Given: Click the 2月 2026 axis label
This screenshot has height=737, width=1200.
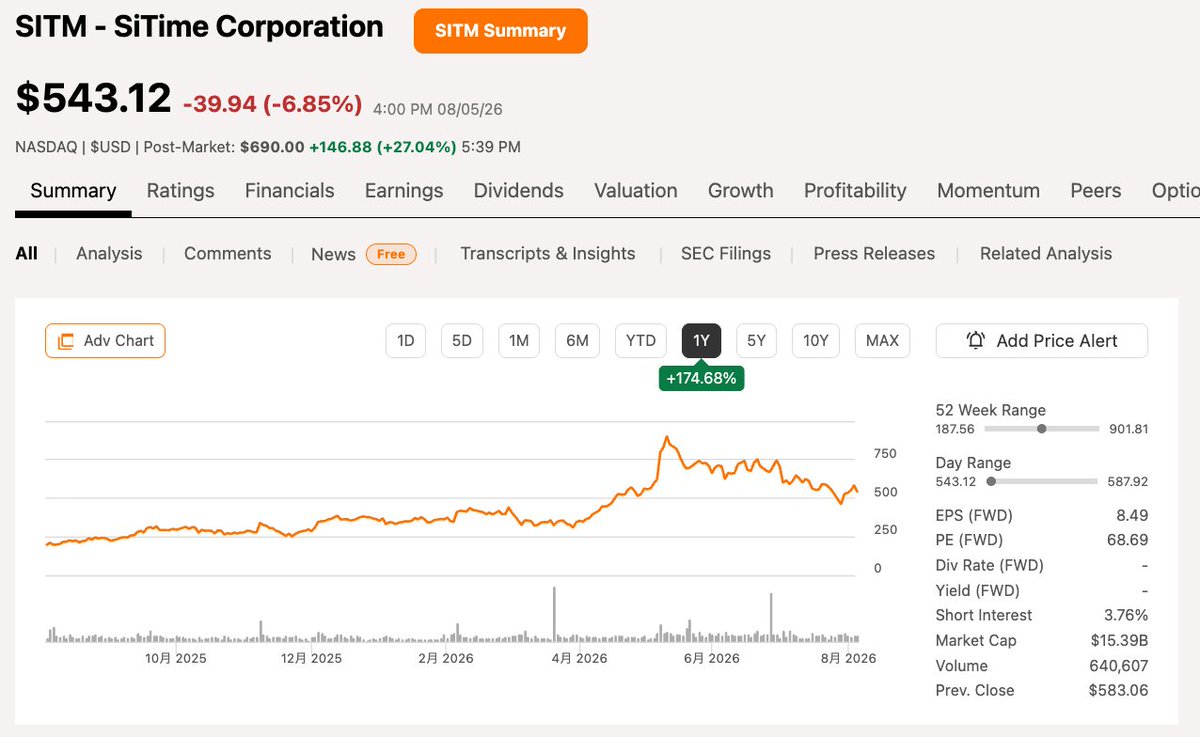Looking at the screenshot, I should pyautogui.click(x=445, y=658).
